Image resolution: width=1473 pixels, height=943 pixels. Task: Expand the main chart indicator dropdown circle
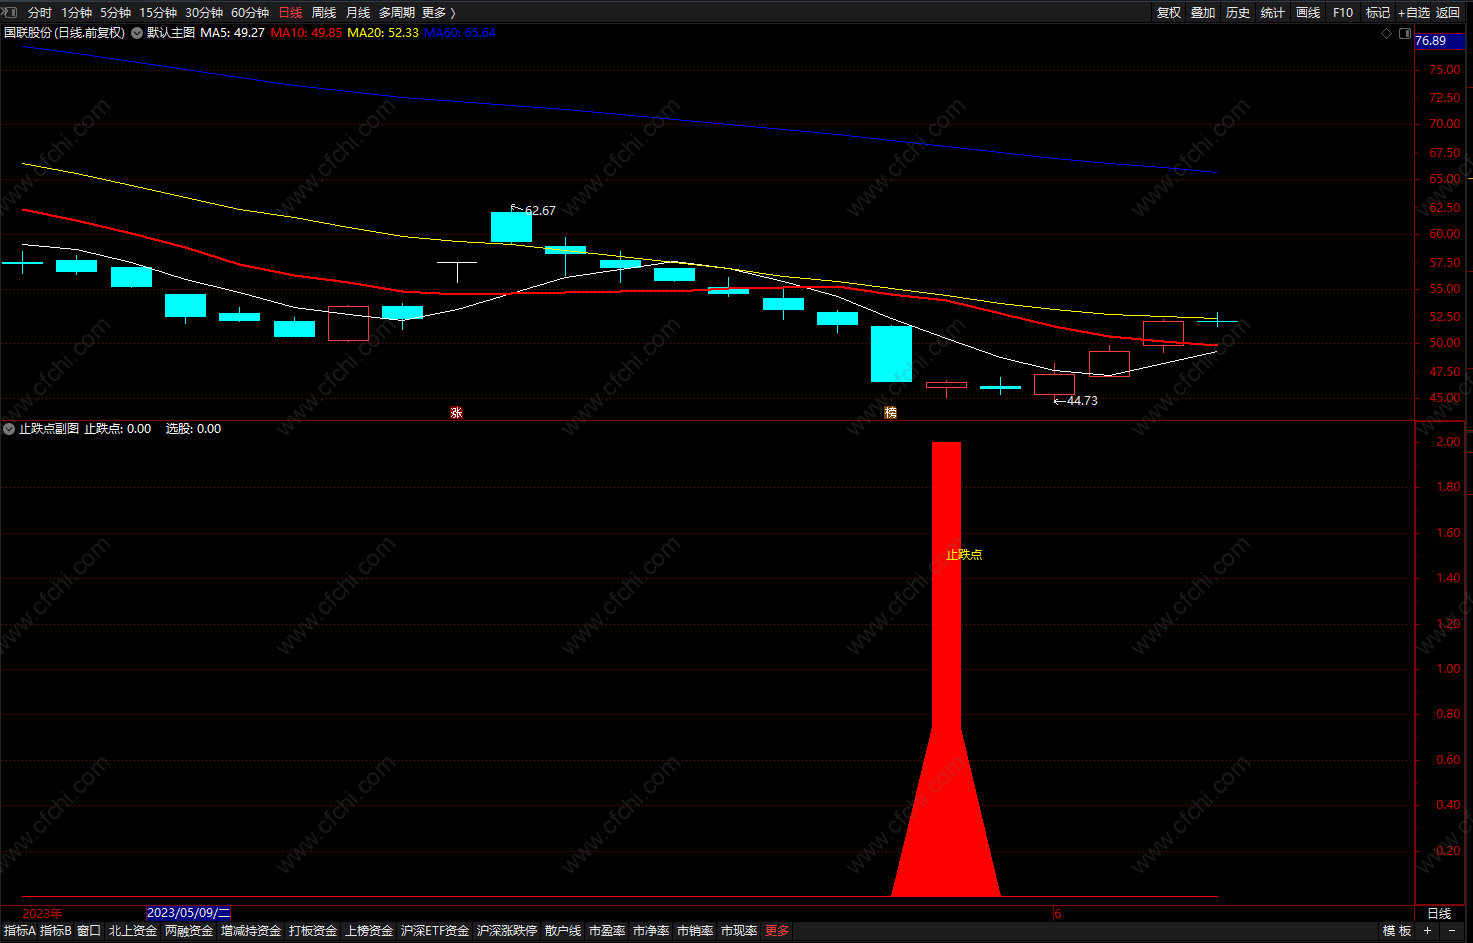click(x=137, y=33)
